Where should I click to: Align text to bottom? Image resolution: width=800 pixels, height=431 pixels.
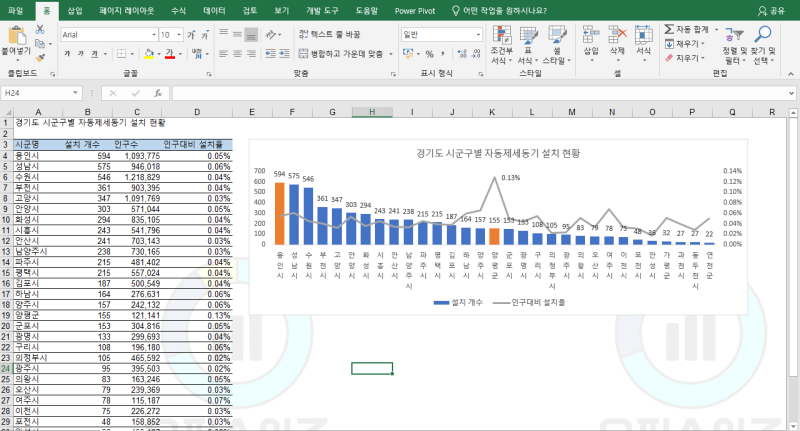pos(251,34)
